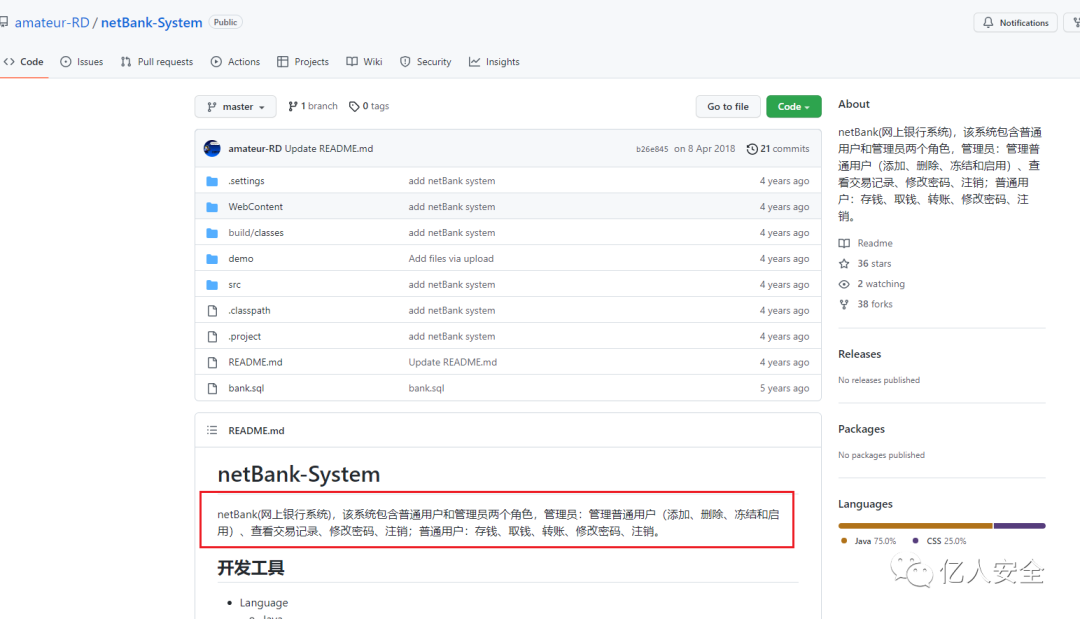
Task: Open the 38 forks link
Action: tap(866, 304)
